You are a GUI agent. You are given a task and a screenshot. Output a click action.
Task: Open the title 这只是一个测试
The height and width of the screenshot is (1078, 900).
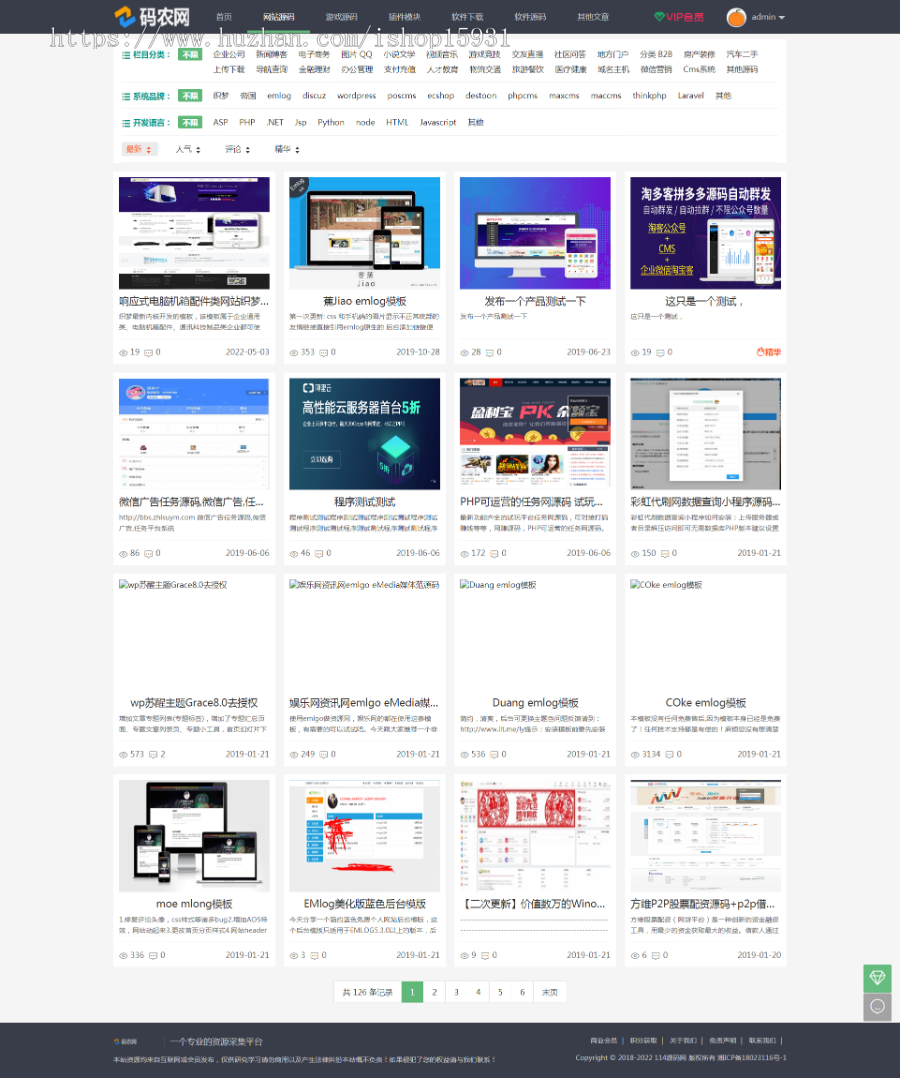tap(704, 301)
